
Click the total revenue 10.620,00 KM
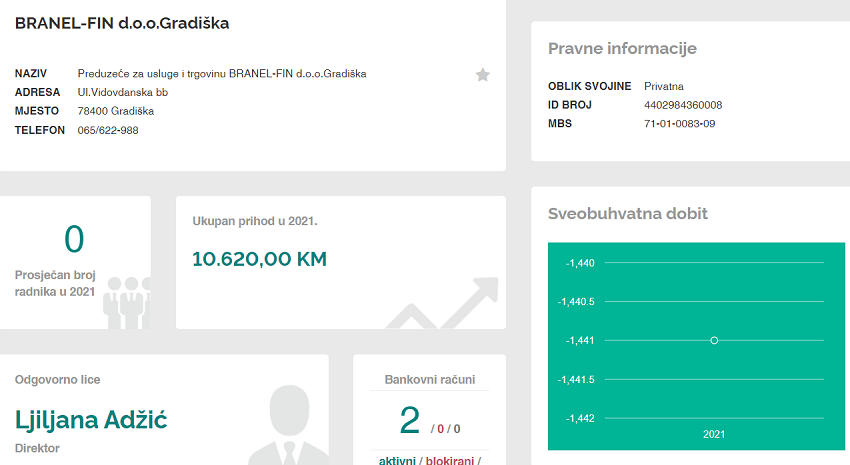[259, 259]
